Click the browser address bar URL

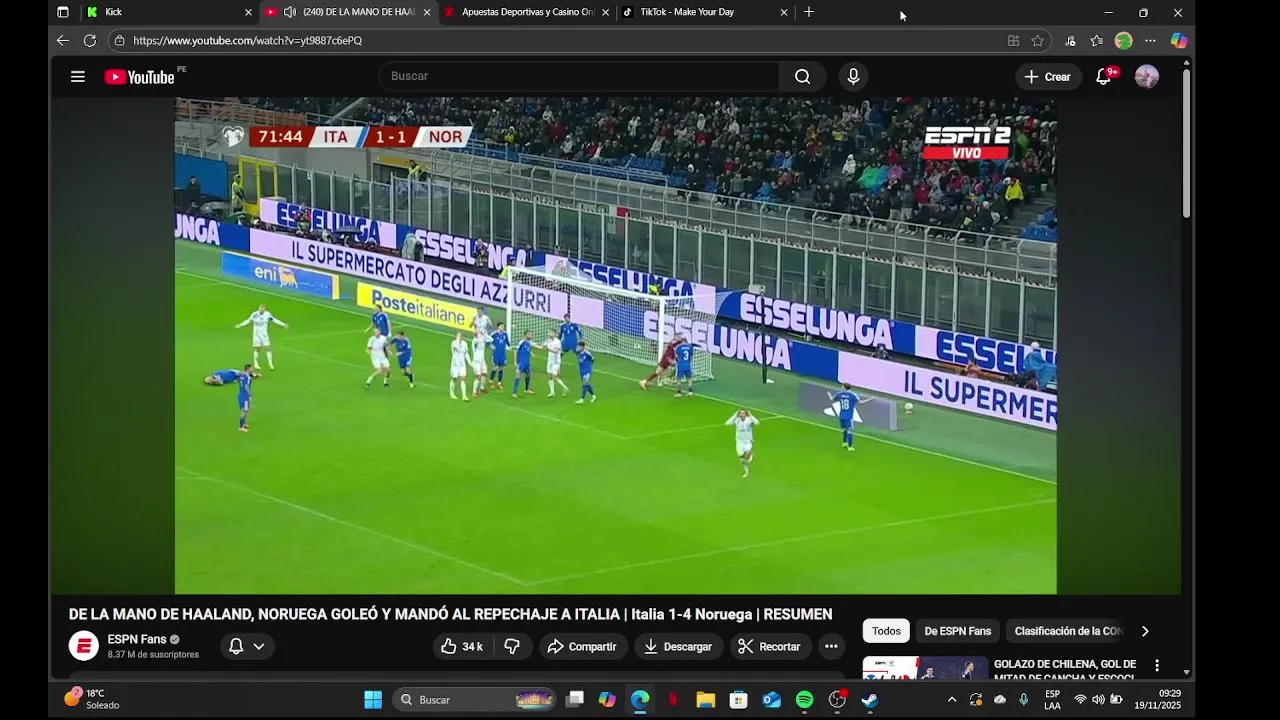(247, 41)
